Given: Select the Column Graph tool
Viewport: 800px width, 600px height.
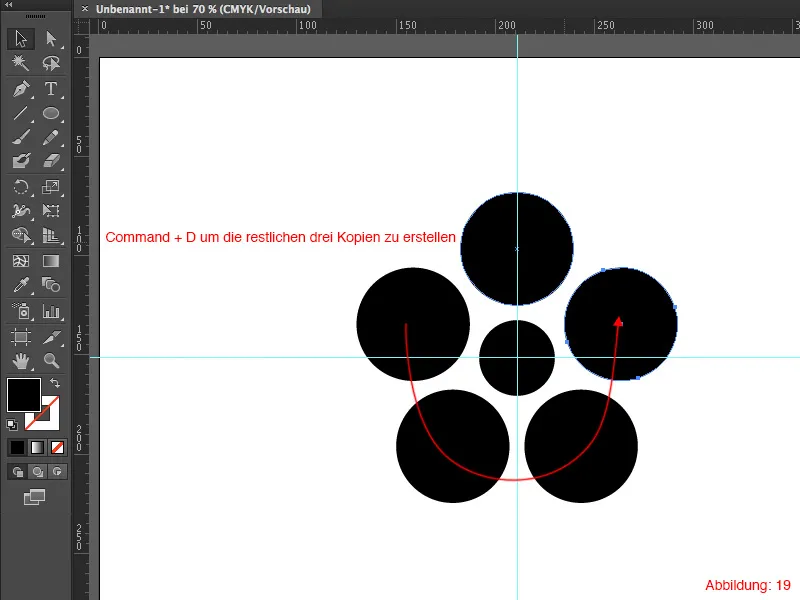Looking at the screenshot, I should [x=51, y=311].
